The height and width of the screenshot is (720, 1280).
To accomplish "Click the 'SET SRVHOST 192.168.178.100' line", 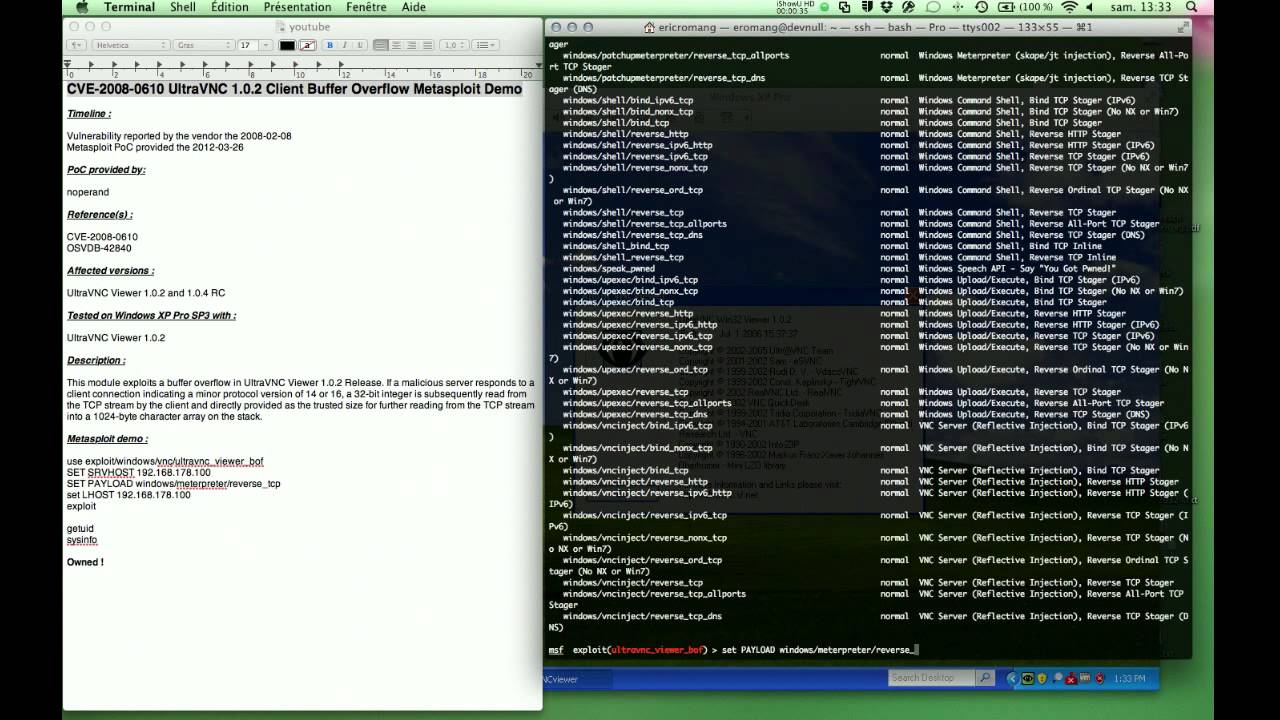I will tap(139, 472).
